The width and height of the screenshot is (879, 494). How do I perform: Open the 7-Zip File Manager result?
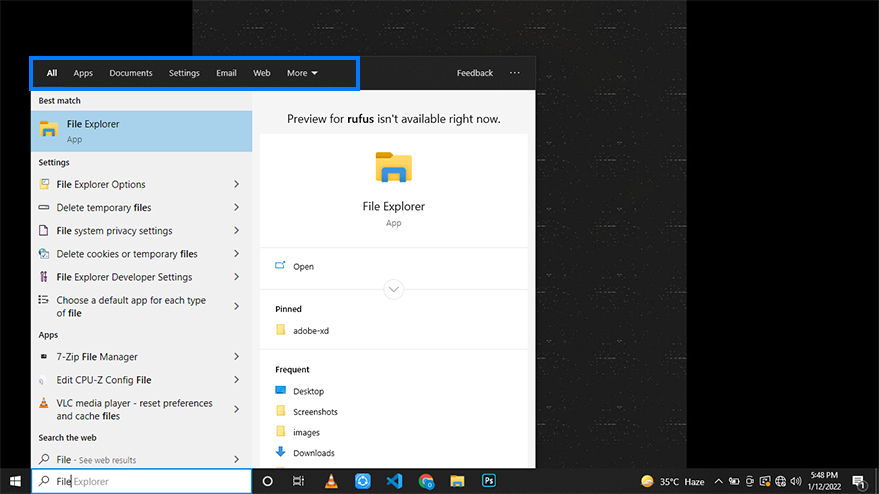tap(97, 357)
